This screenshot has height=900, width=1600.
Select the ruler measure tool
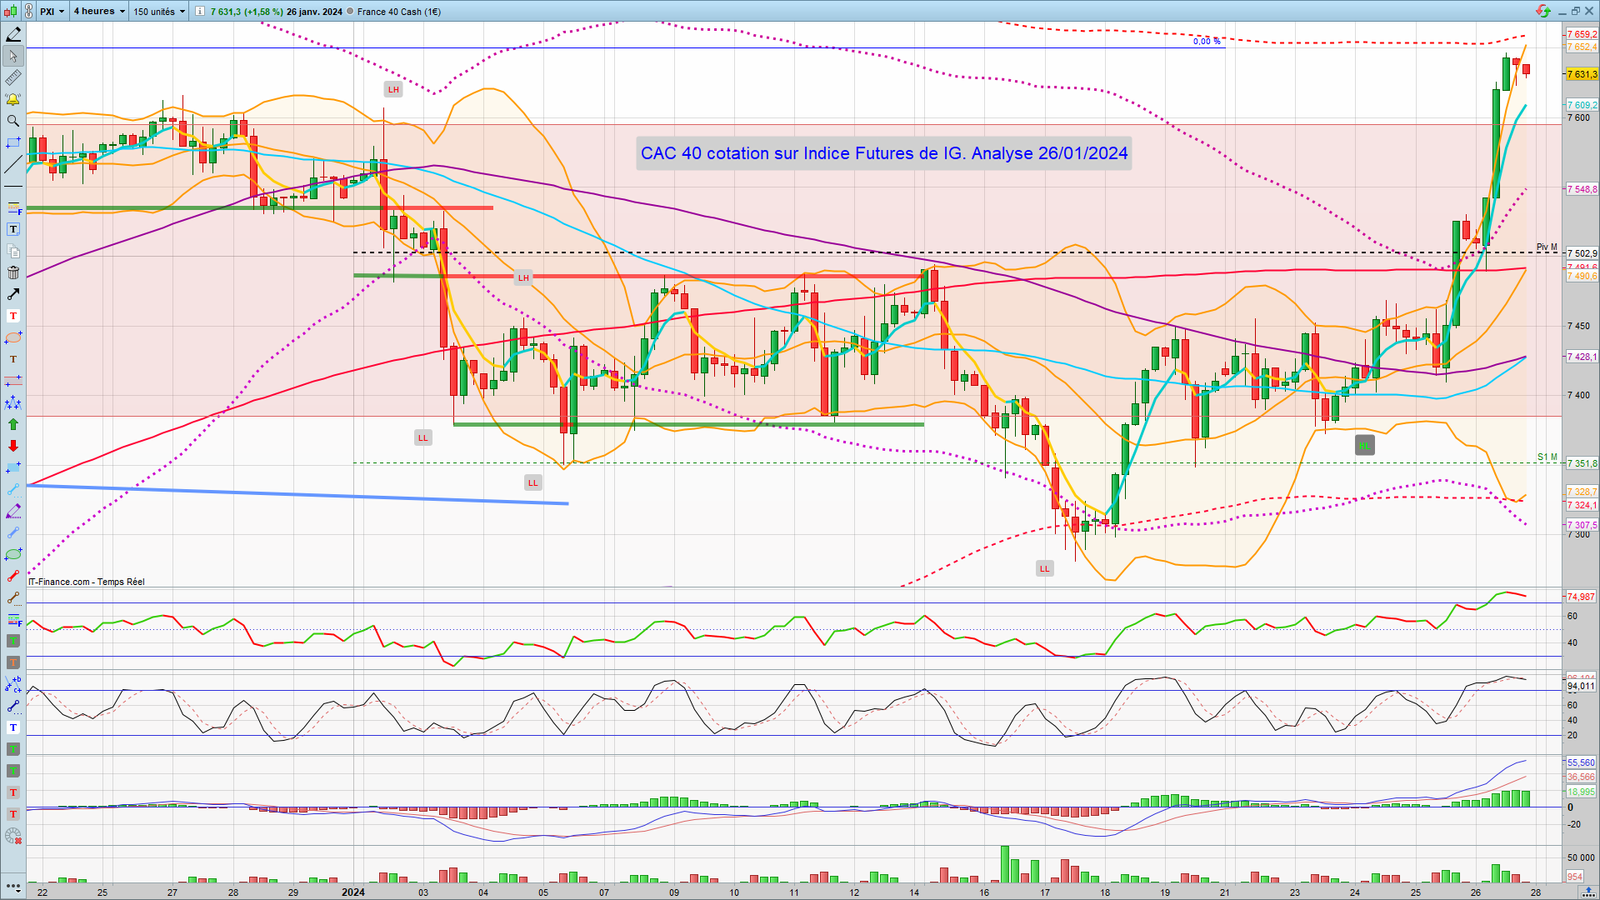13,78
